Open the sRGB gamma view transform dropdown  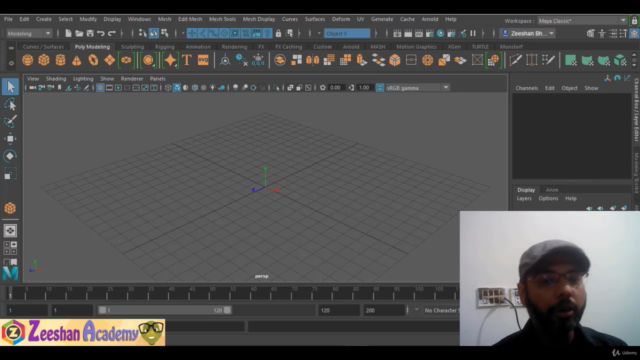(417, 88)
